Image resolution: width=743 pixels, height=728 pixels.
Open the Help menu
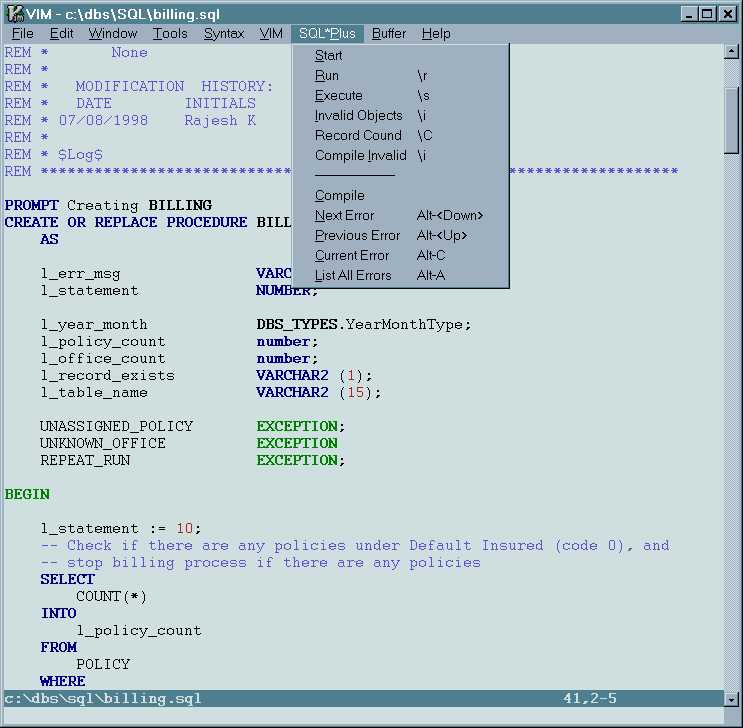436,33
